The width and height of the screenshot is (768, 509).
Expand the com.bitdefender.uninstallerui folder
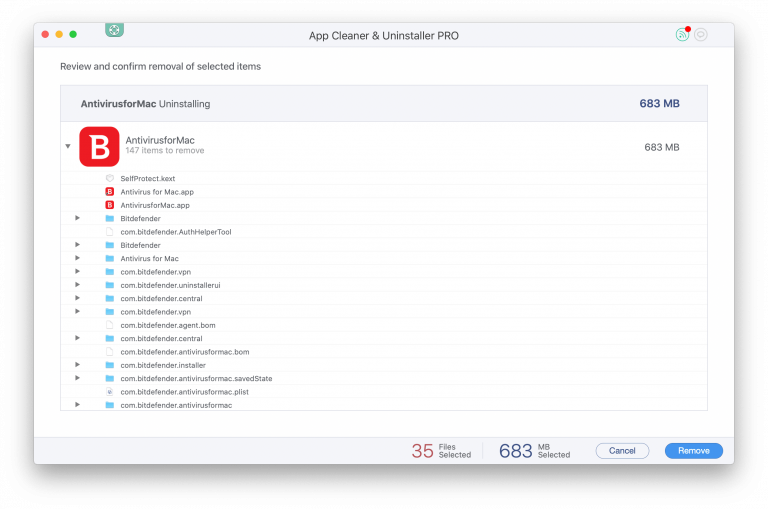pos(77,285)
